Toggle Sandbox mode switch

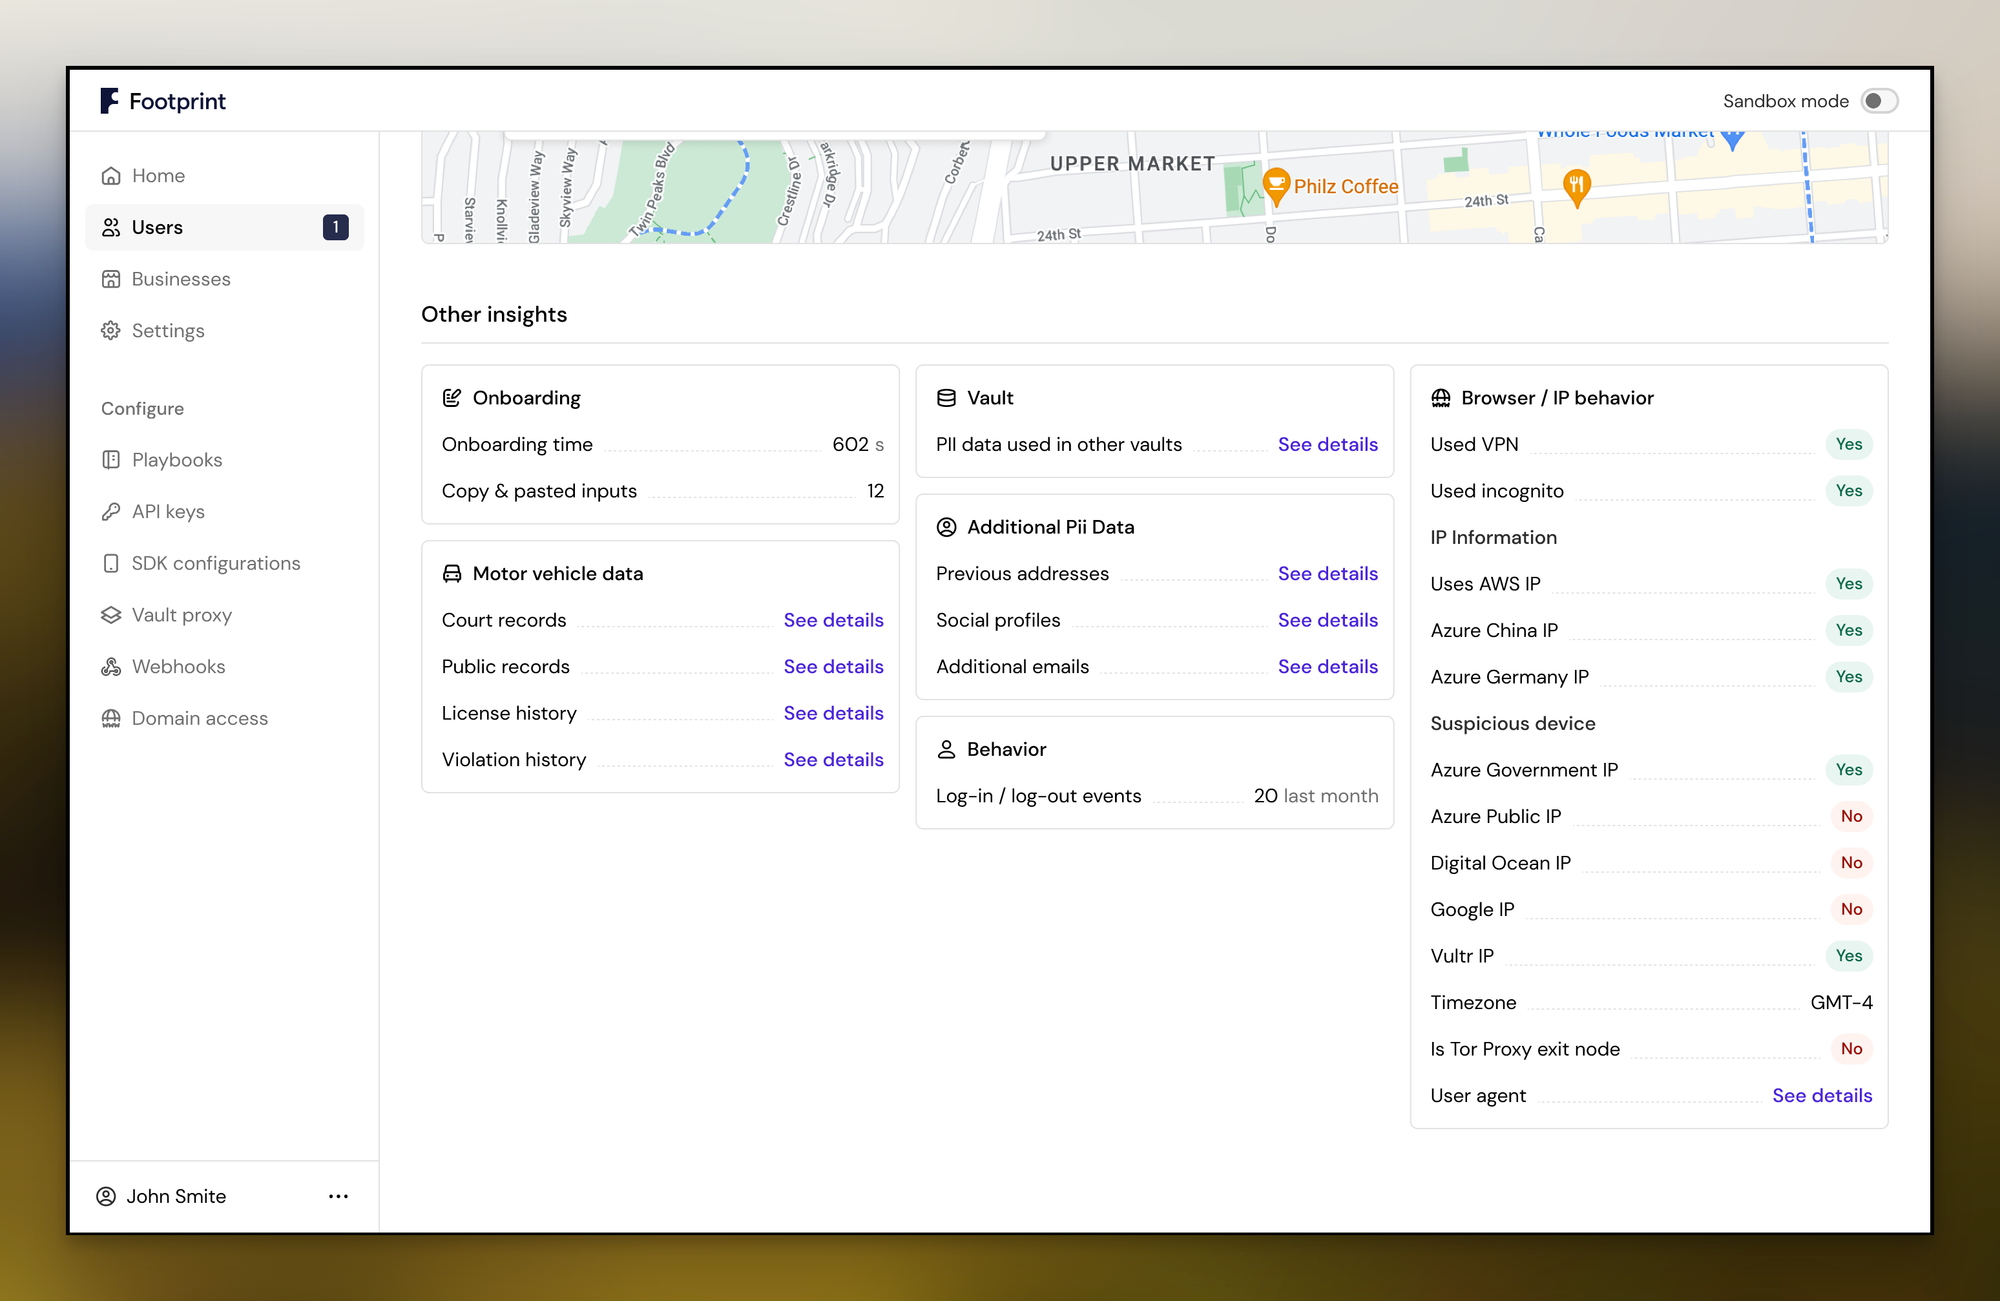point(1879,101)
